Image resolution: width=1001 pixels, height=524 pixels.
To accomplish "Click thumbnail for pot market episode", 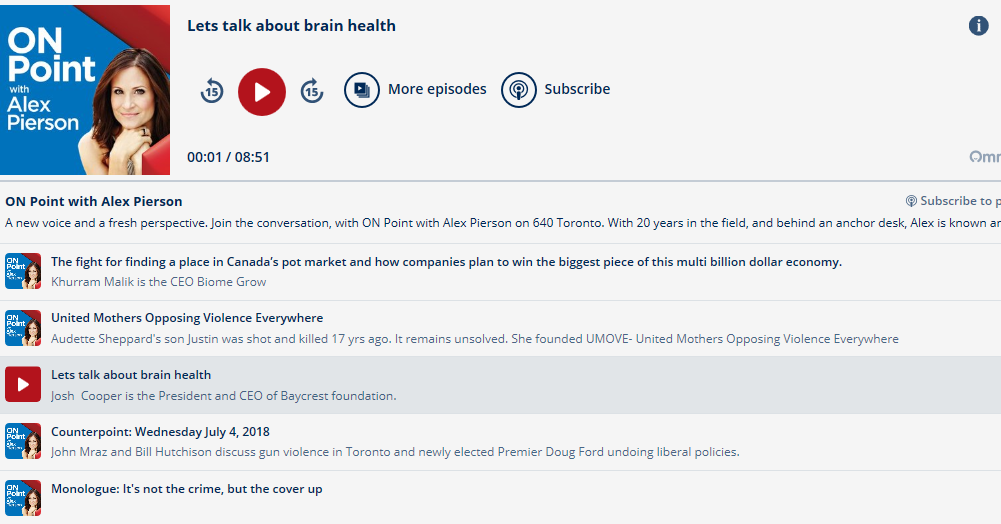I will pyautogui.click(x=23, y=272).
